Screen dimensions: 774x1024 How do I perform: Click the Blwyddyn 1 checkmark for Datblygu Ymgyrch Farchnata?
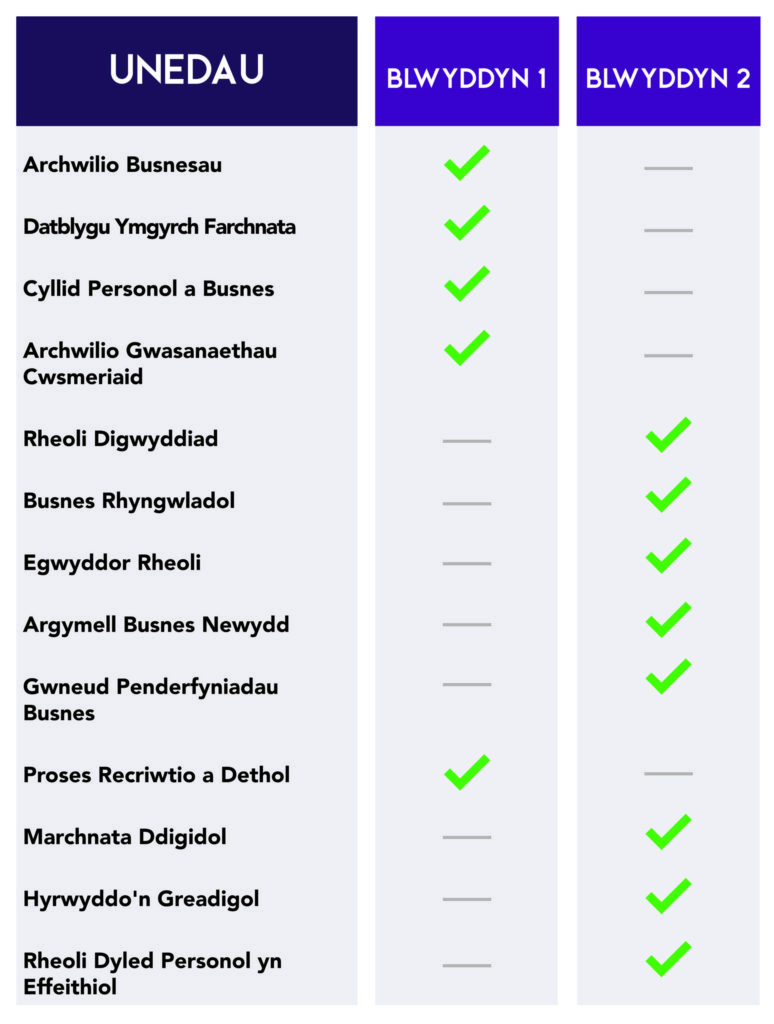point(466,224)
